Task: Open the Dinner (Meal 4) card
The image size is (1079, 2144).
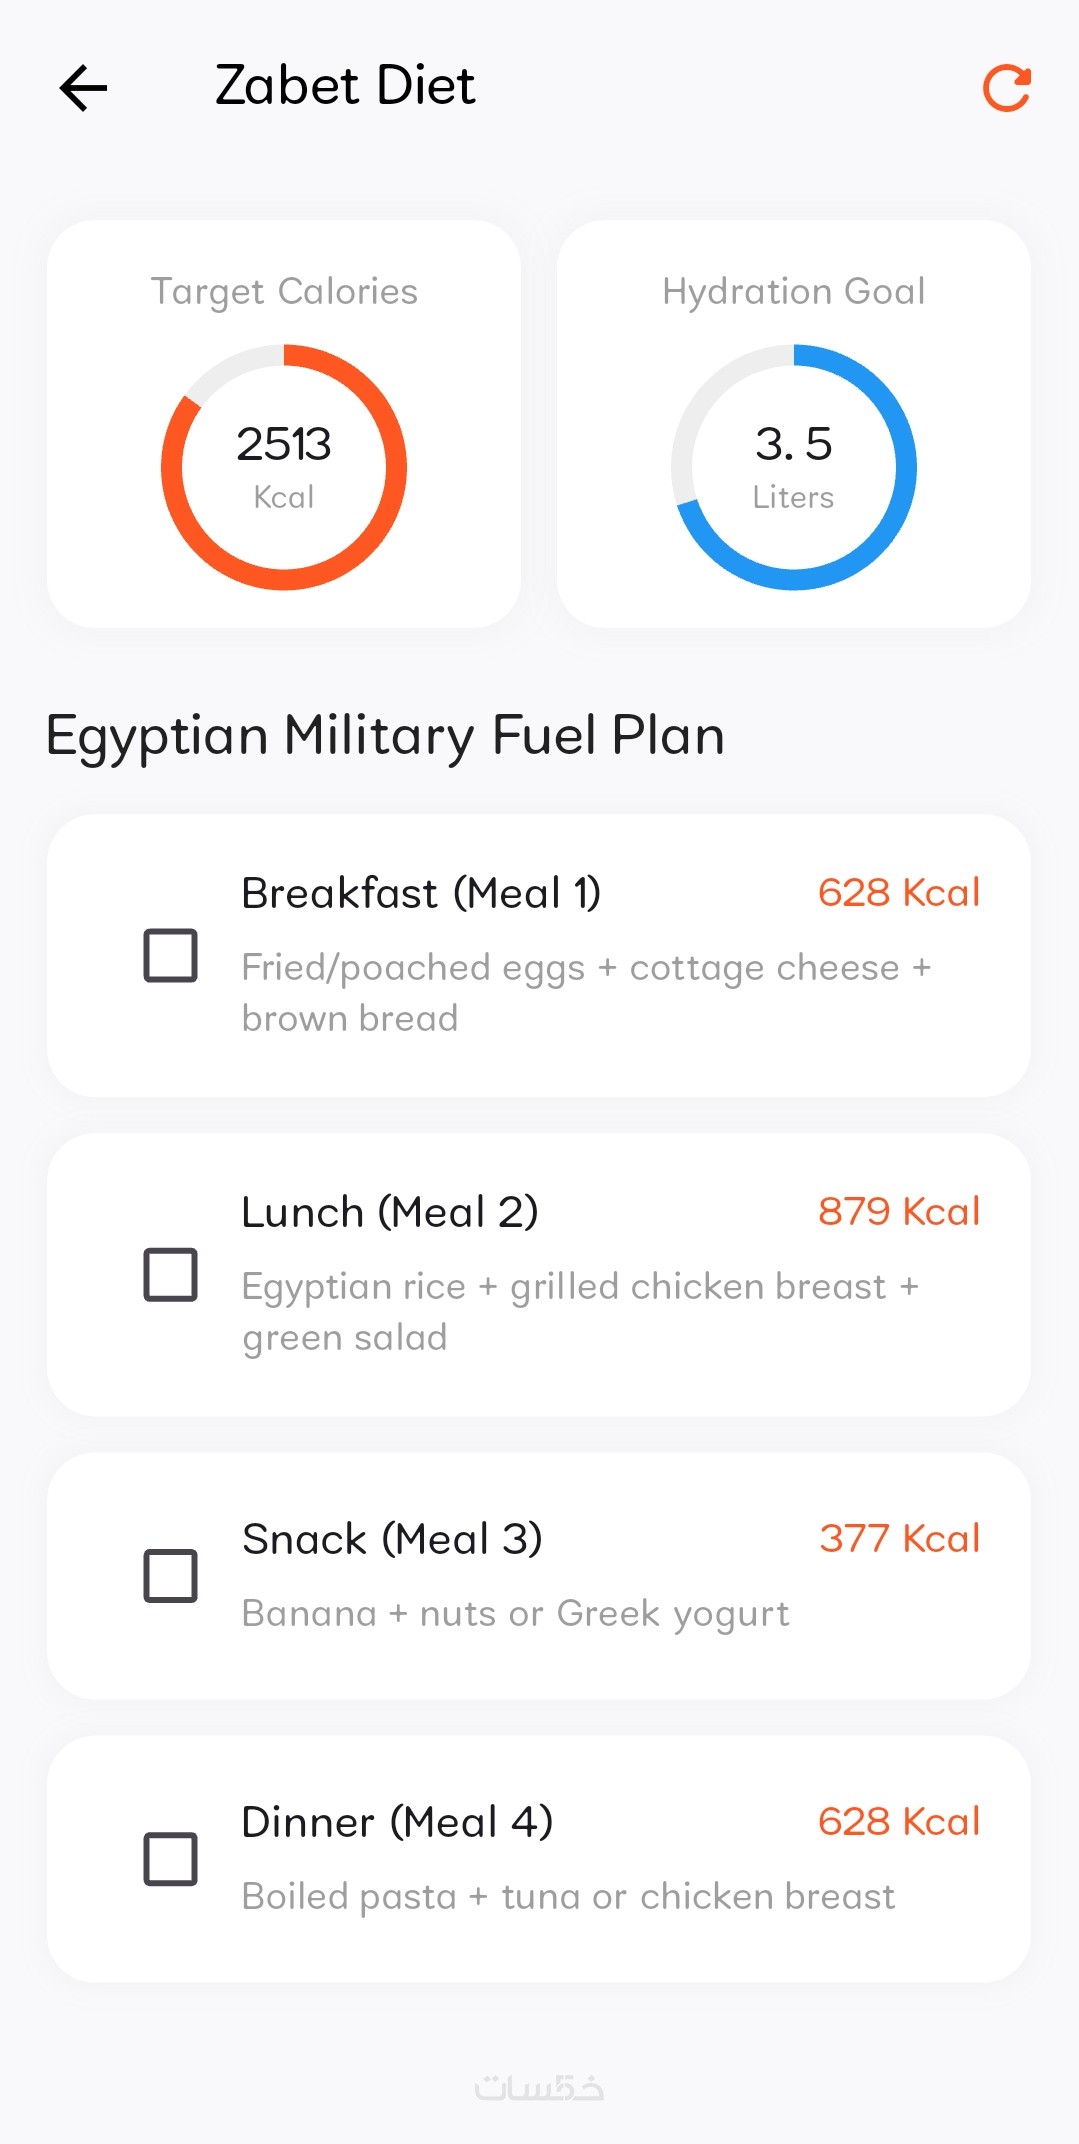Action: 539,1859
